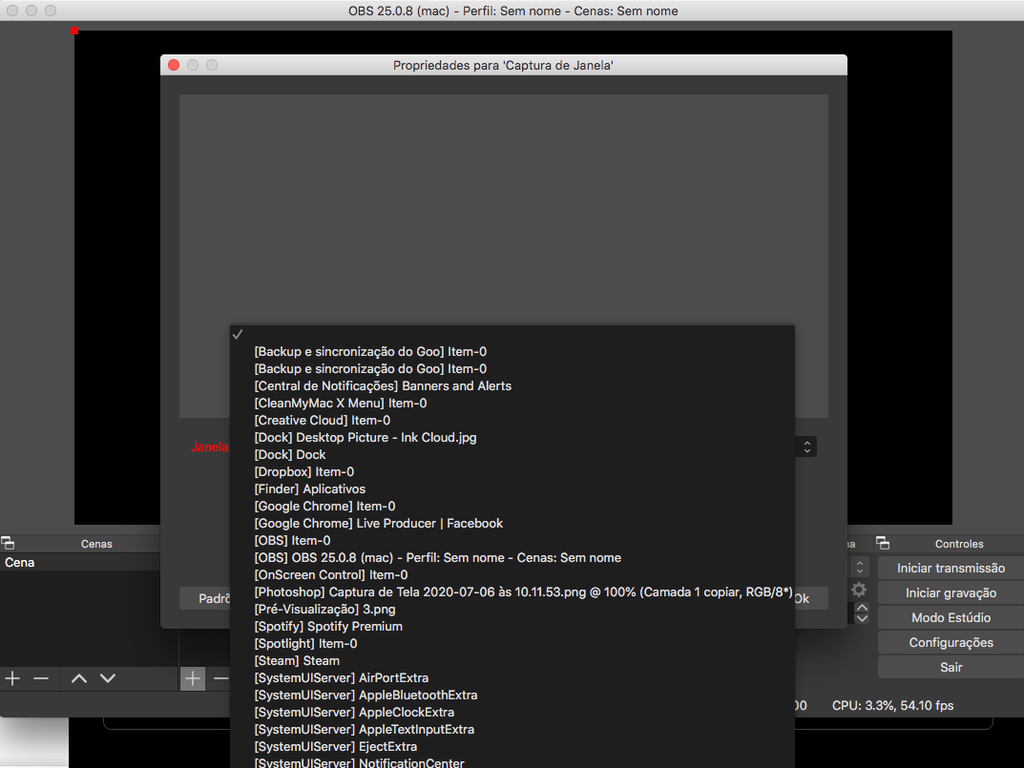Choose first Backup e sincronização do Goo Item-0

pyautogui.click(x=512, y=351)
